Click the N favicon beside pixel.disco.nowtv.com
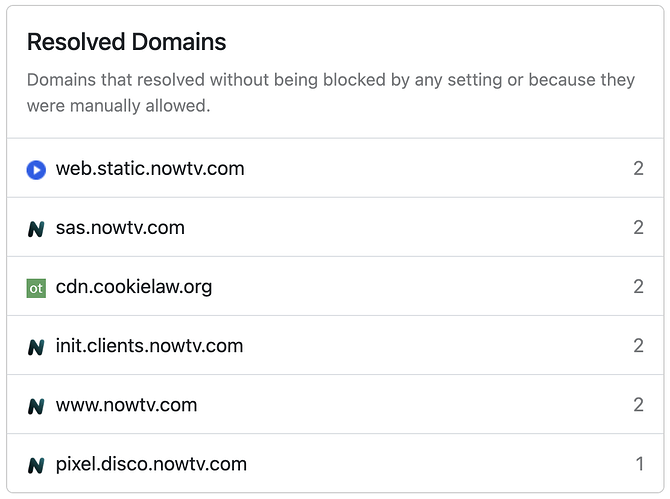 click(x=36, y=465)
